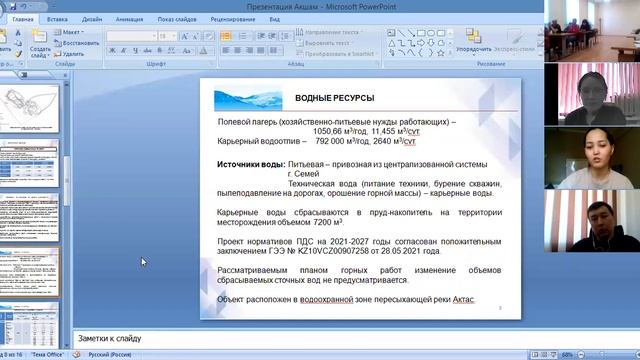The height and width of the screenshot is (360, 640).
Task: Open the font size dropdown
Action: click(x=174, y=36)
